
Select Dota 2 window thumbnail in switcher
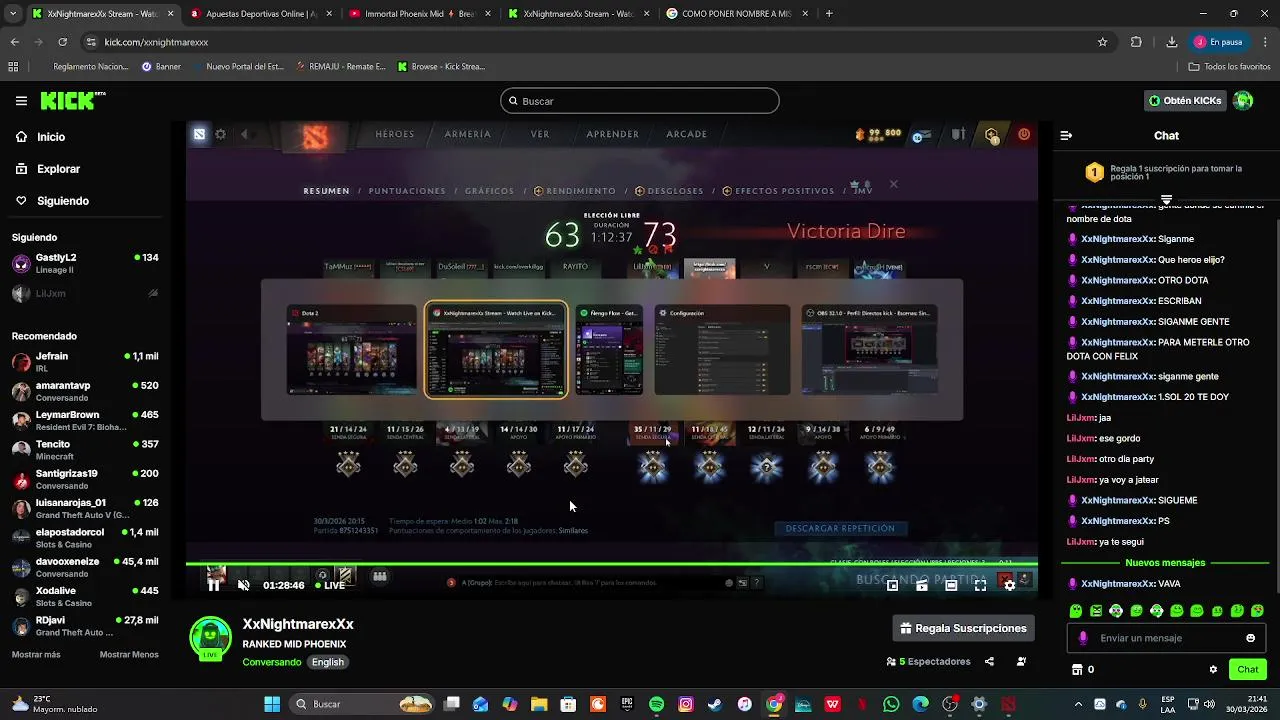[x=351, y=350]
